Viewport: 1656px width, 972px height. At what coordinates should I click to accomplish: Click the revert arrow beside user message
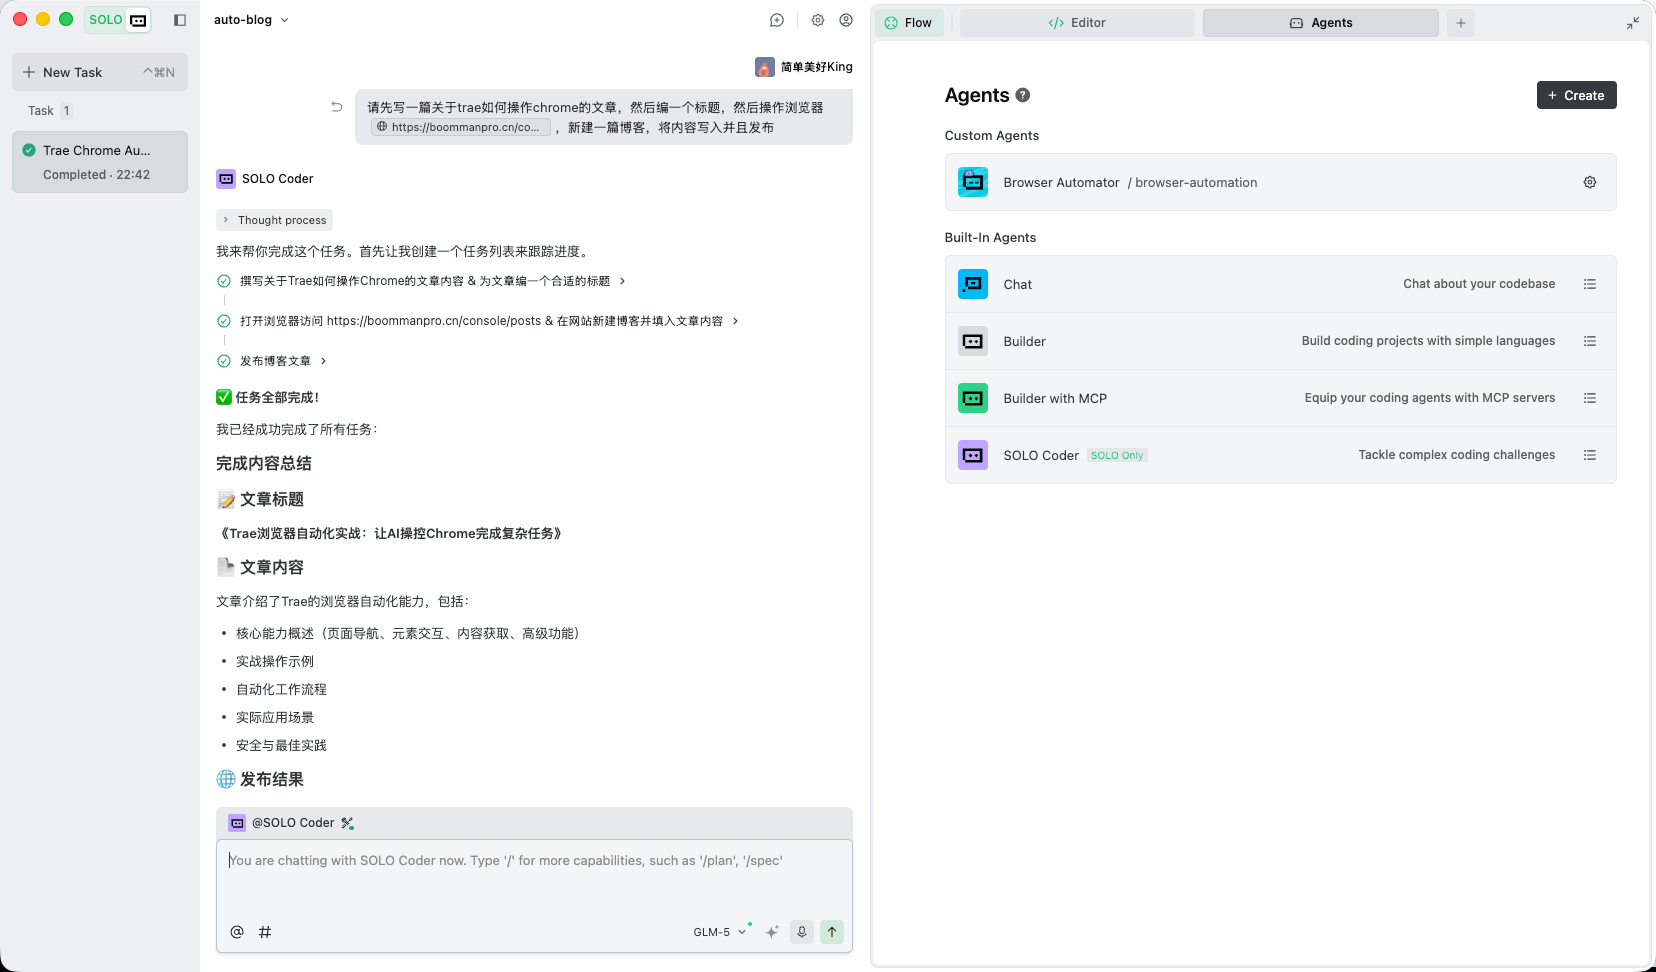(x=337, y=107)
